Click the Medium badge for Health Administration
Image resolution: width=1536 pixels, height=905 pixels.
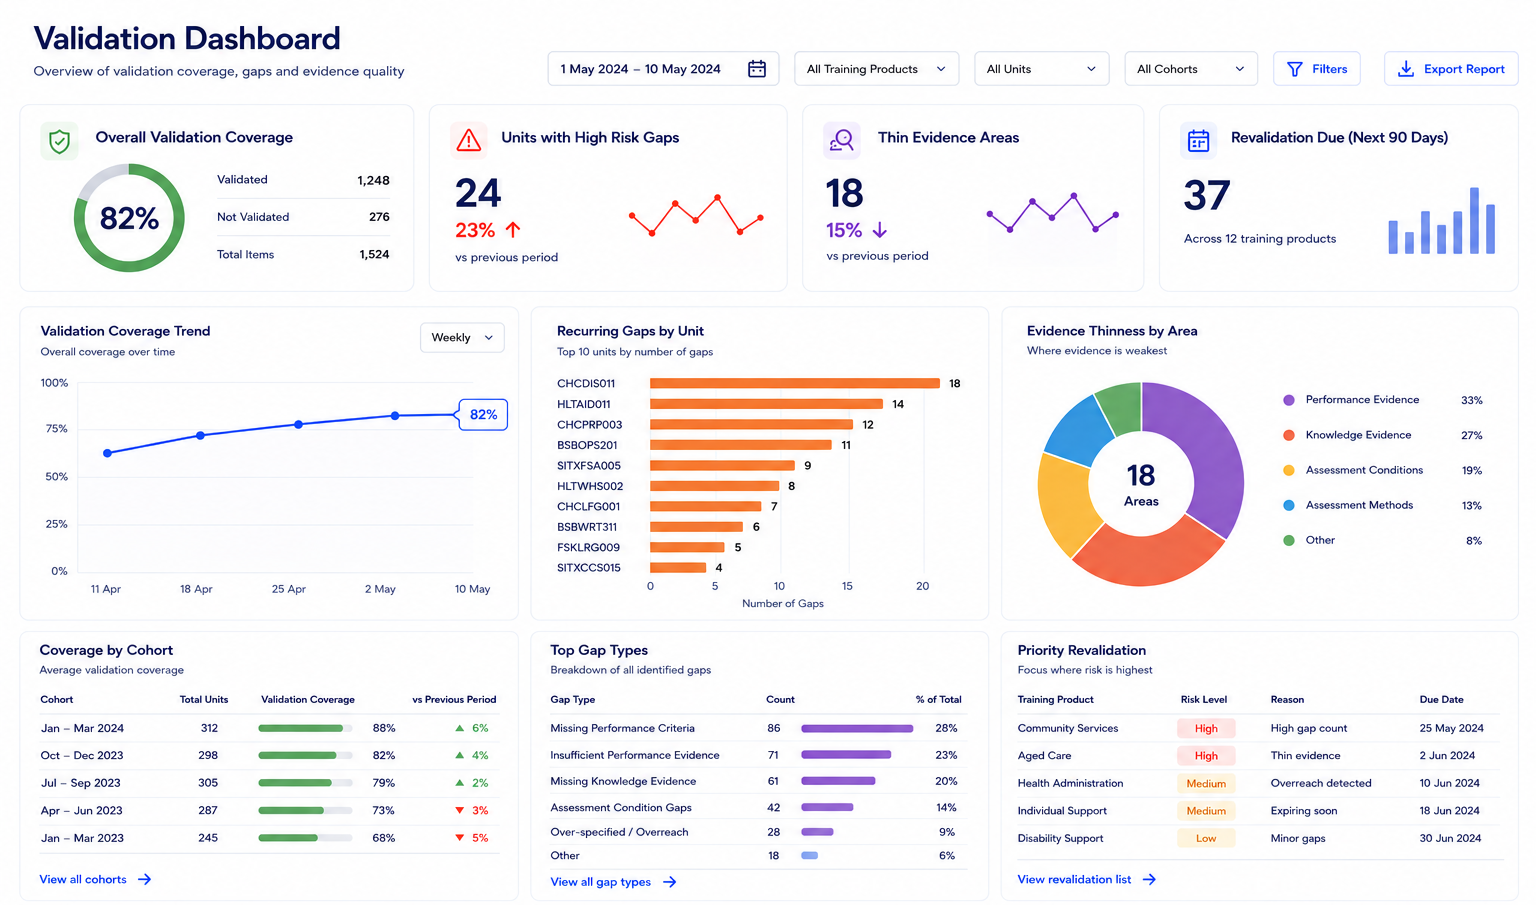tap(1206, 783)
